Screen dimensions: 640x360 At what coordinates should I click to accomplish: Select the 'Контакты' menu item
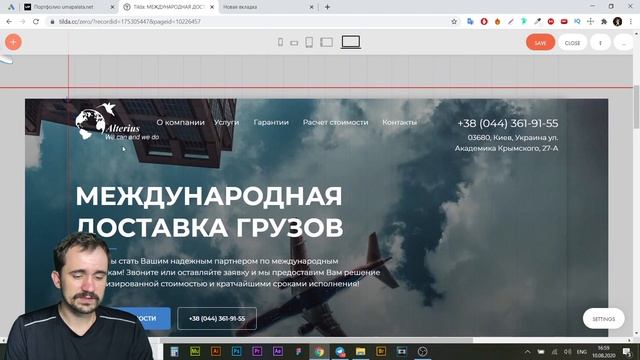click(x=400, y=122)
